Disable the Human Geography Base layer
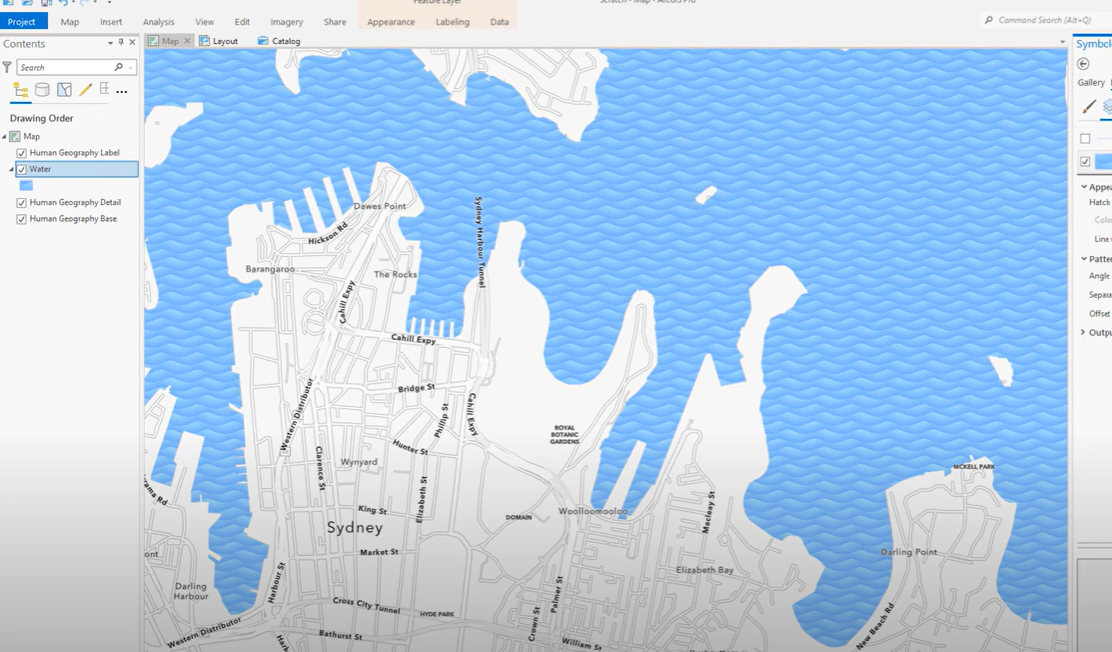The height and width of the screenshot is (652, 1112). pyautogui.click(x=21, y=219)
